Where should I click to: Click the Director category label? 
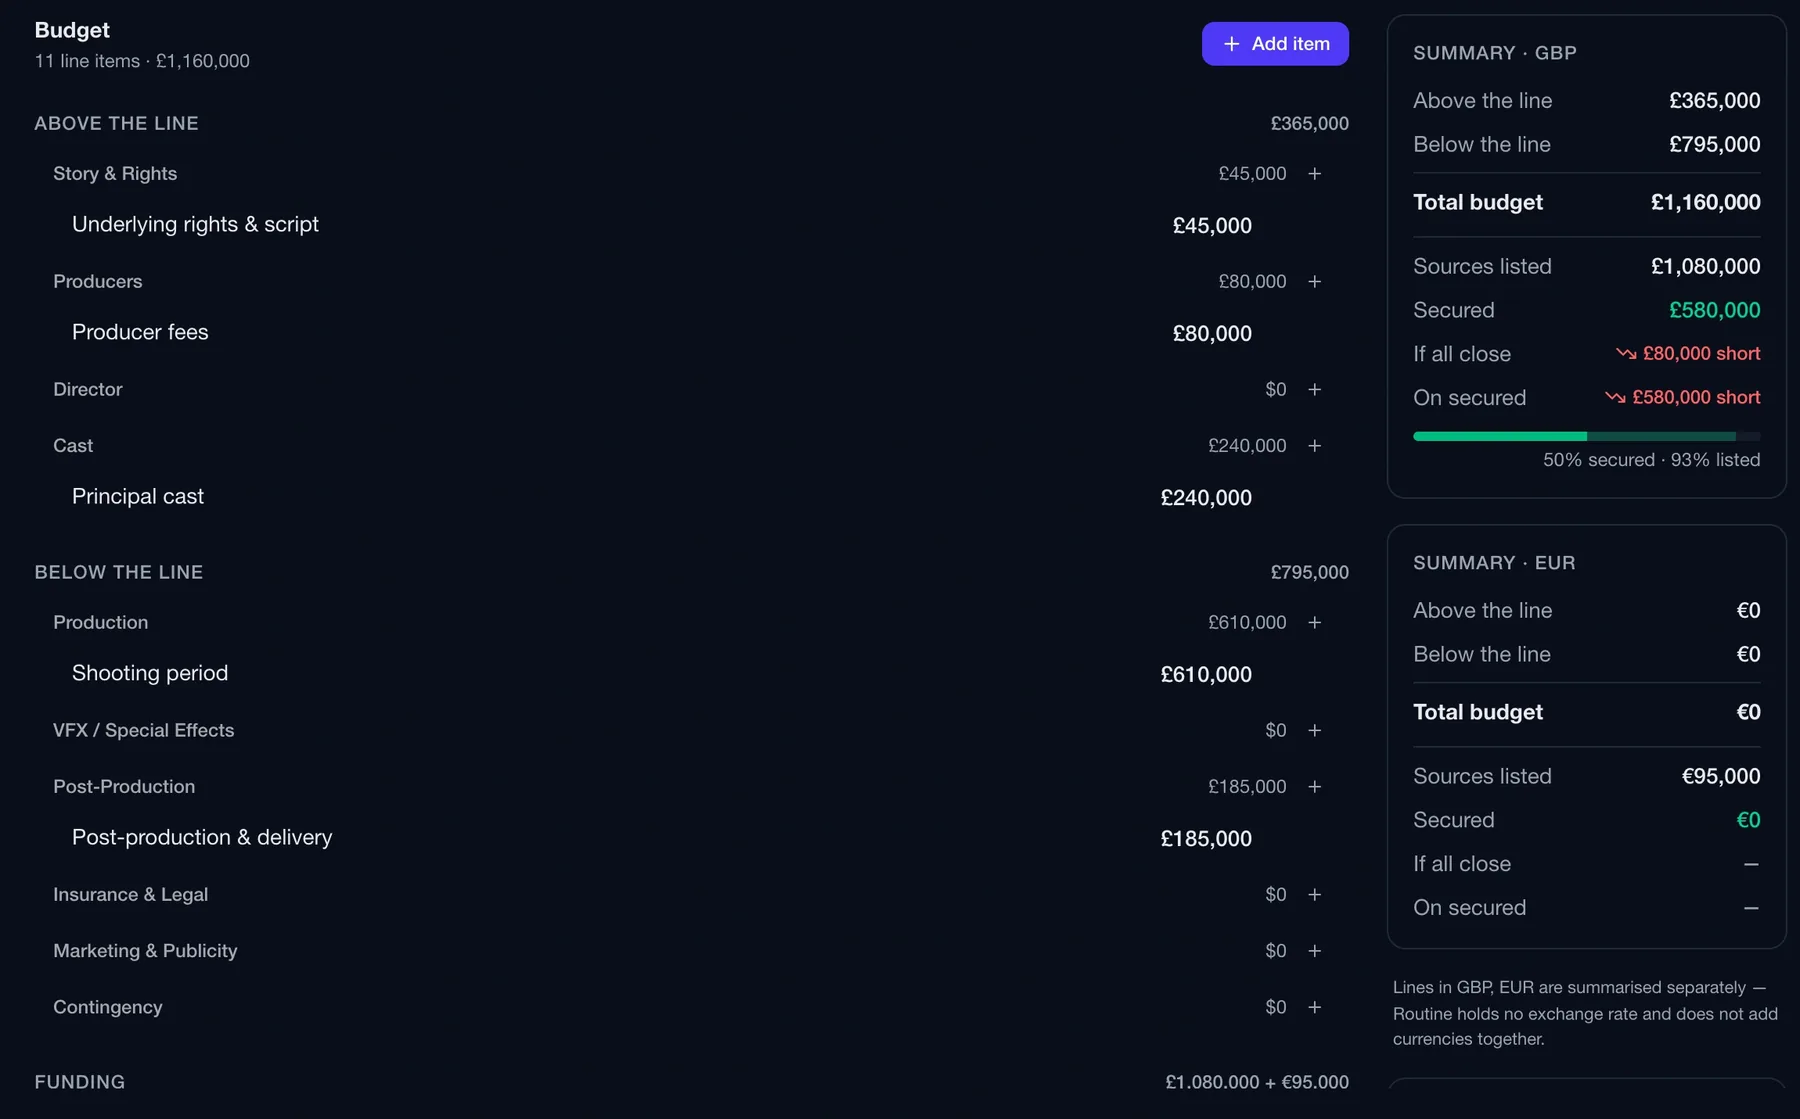click(88, 389)
